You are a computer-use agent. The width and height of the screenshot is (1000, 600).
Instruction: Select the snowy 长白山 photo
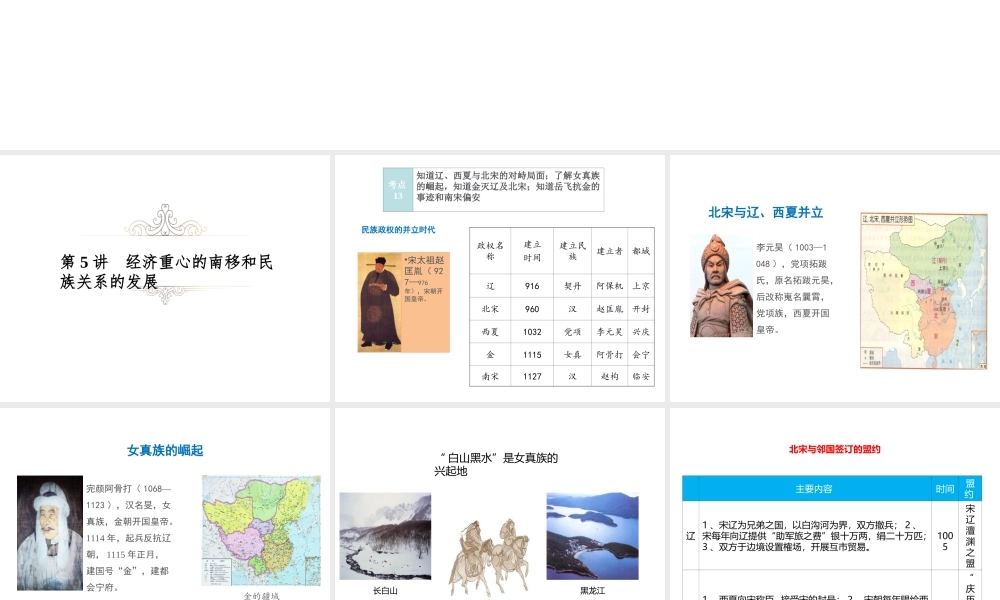385,536
